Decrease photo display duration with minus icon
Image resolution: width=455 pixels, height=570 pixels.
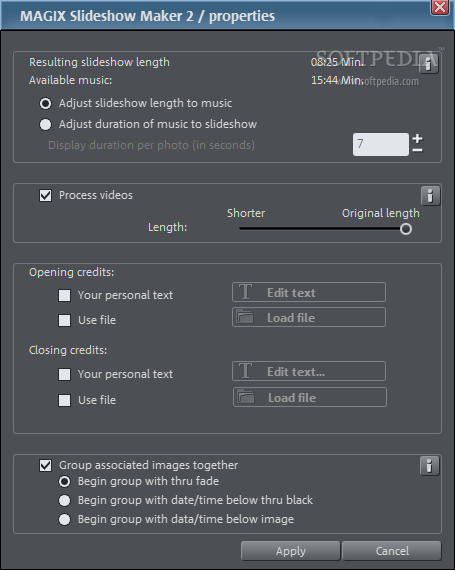tap(418, 150)
